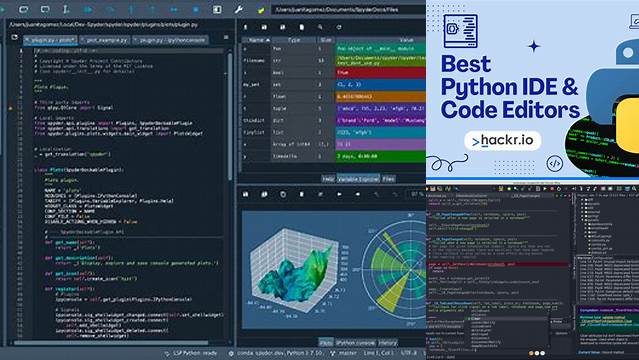Click the copy plot icon in the Plots toolbar

coord(283,194)
